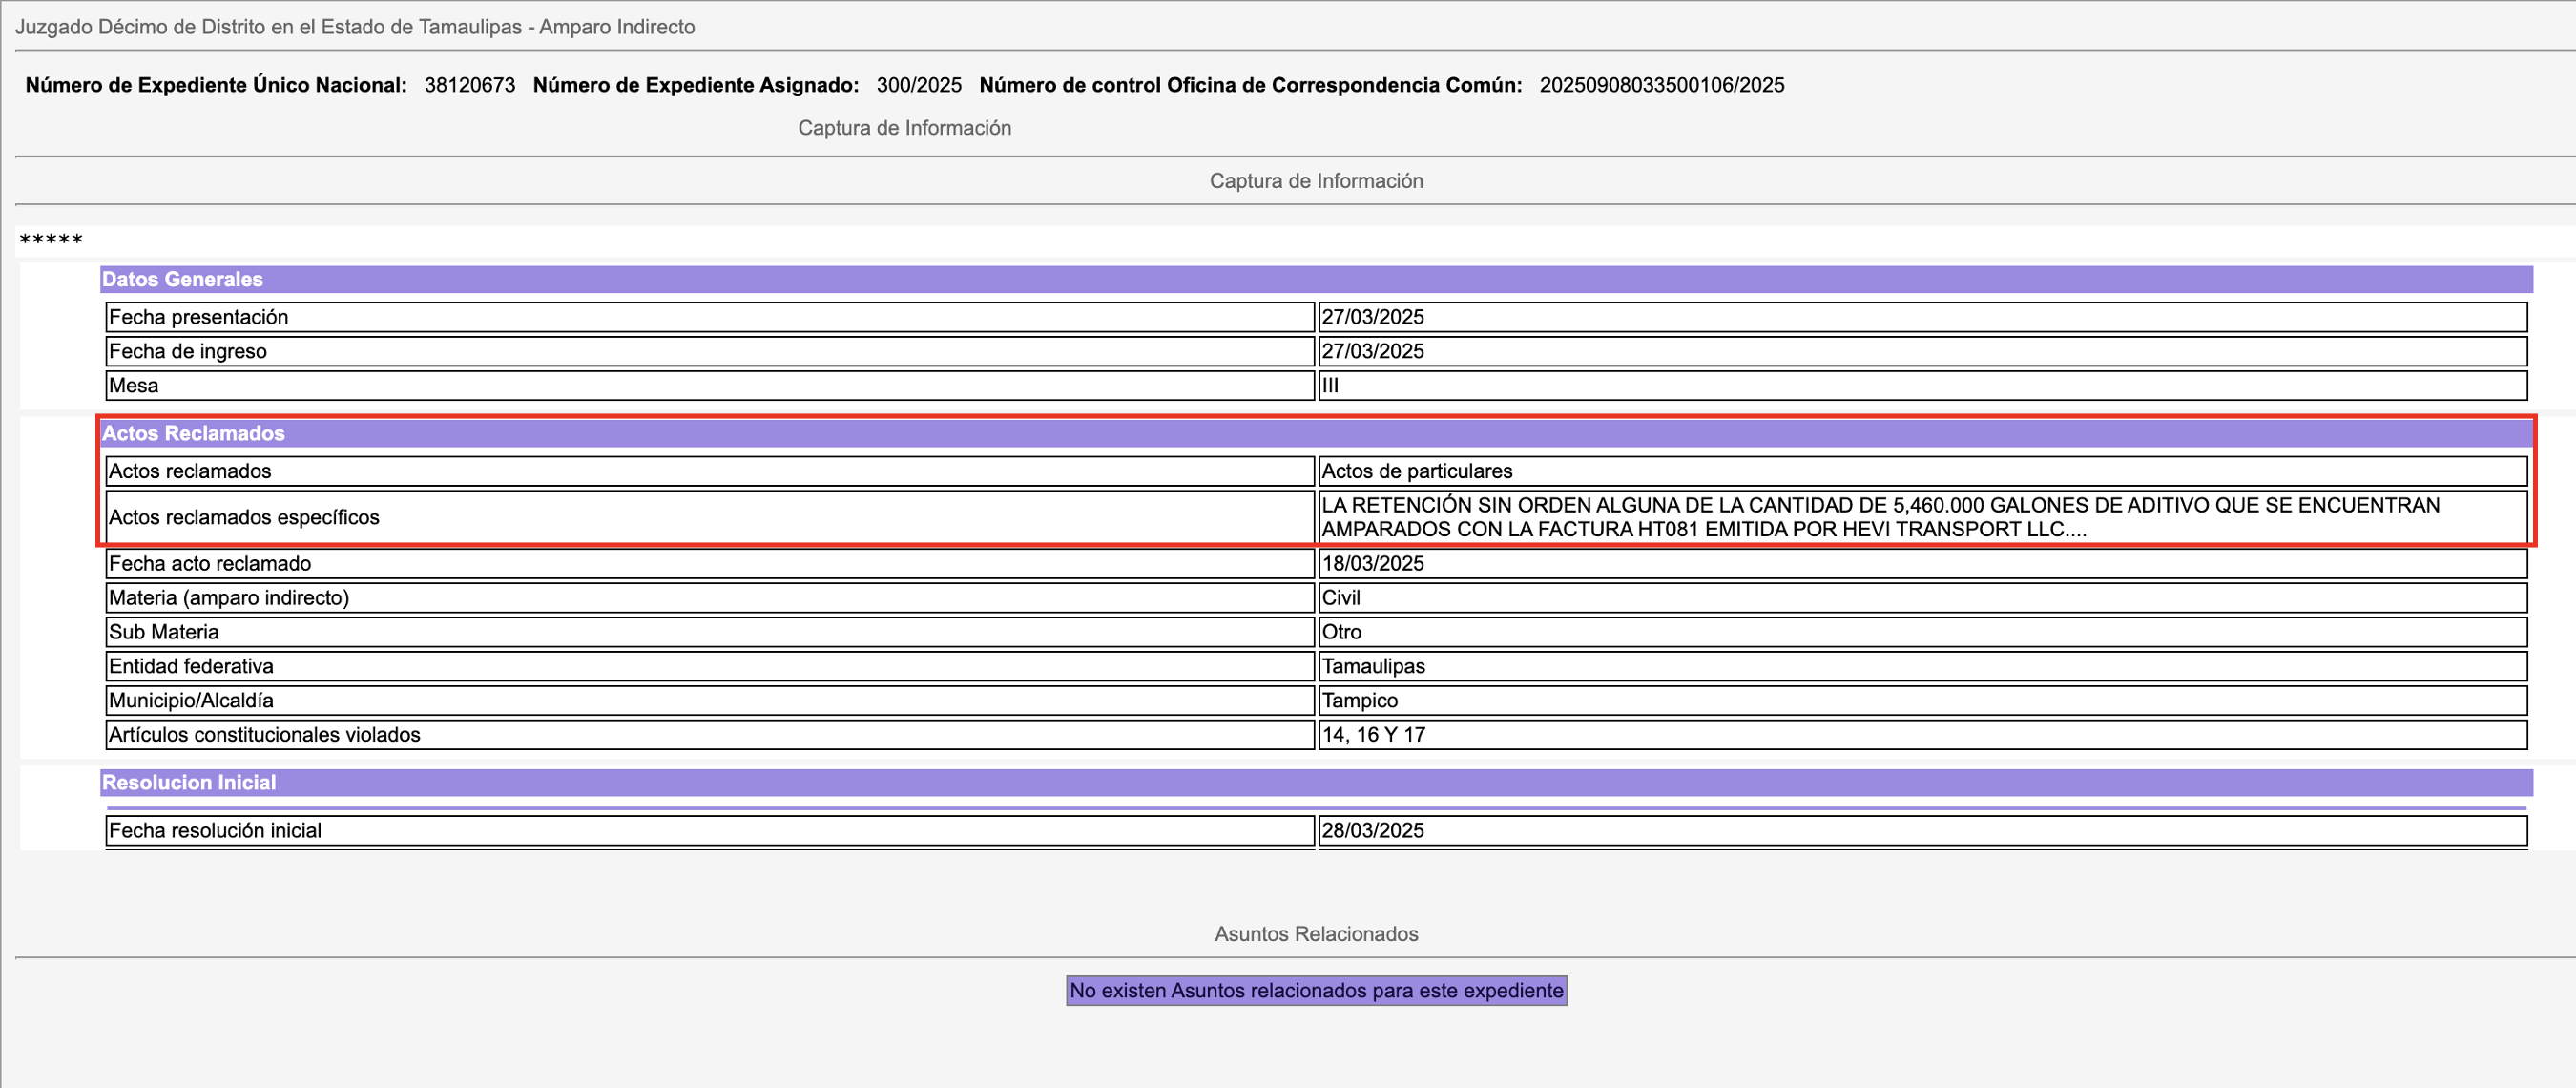Click the 'Actos Reclamados' section header

tap(1316, 433)
